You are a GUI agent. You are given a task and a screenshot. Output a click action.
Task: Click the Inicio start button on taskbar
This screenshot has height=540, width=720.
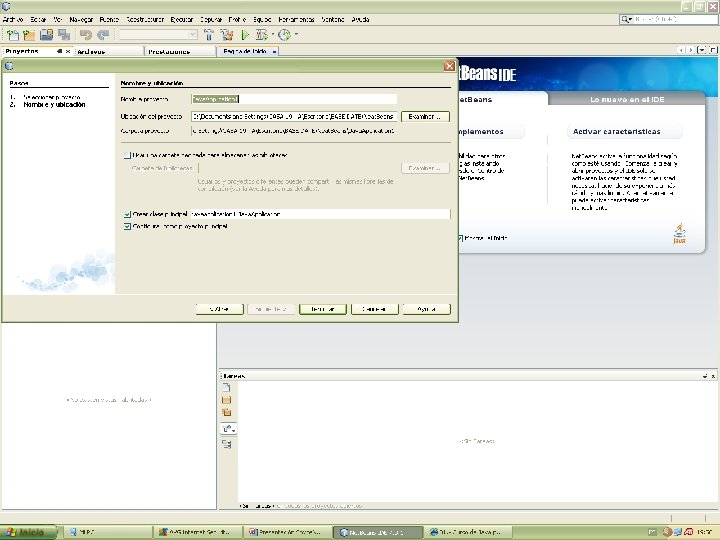[28, 532]
